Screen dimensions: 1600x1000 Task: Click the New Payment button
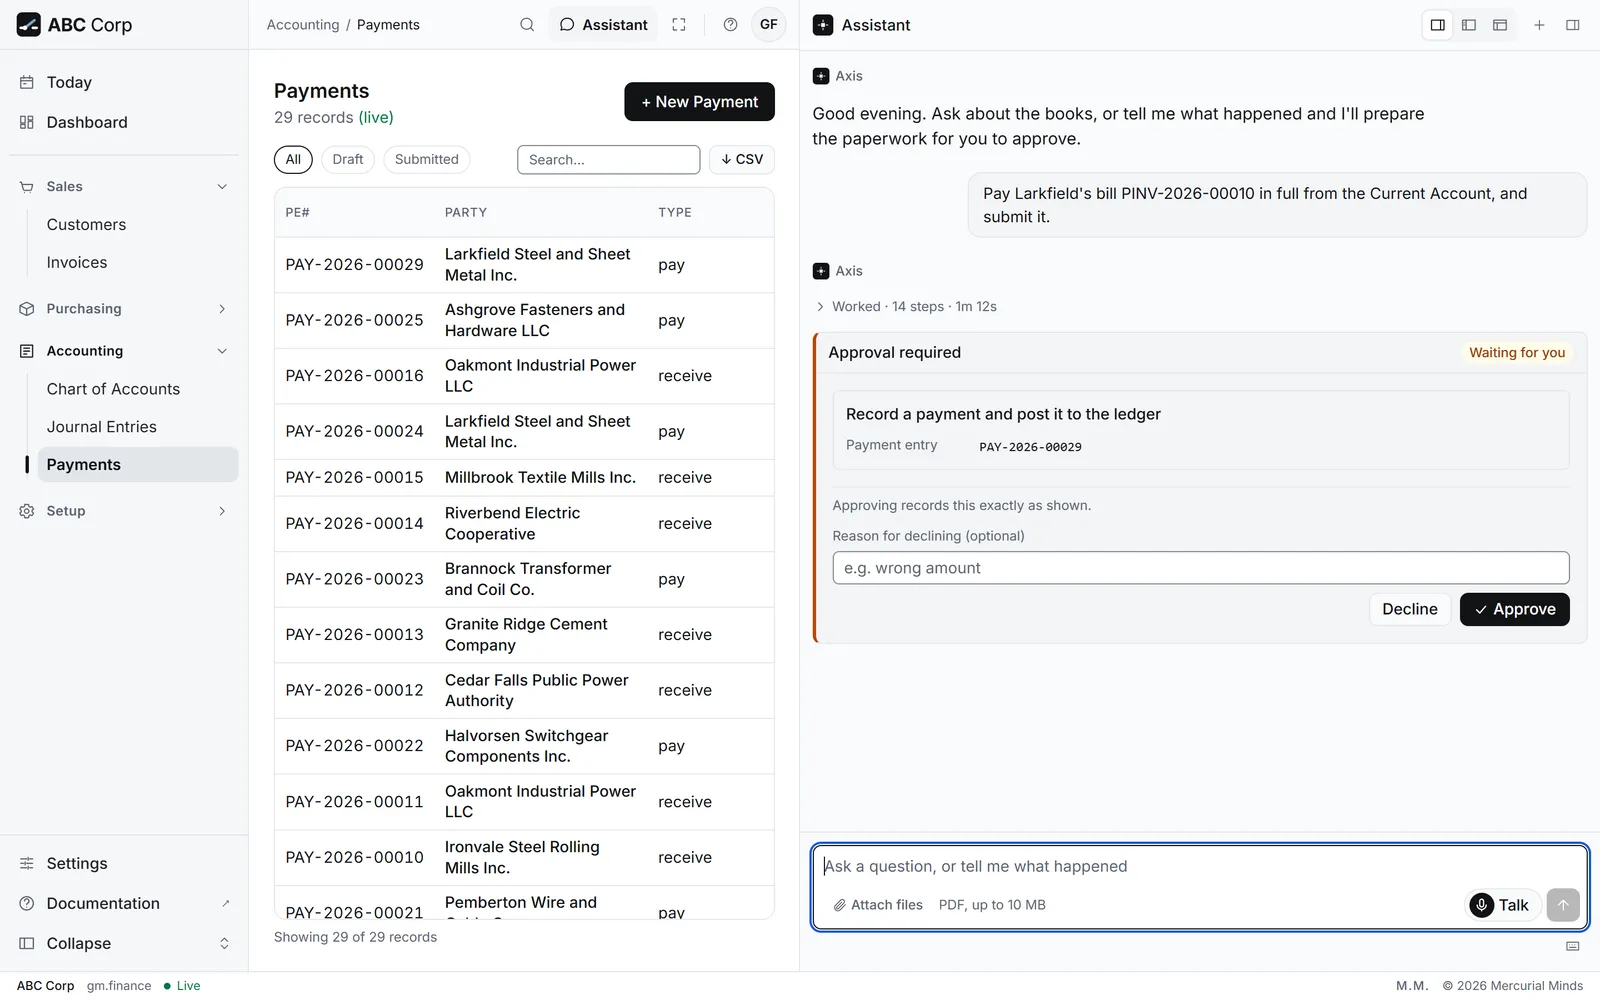click(699, 102)
